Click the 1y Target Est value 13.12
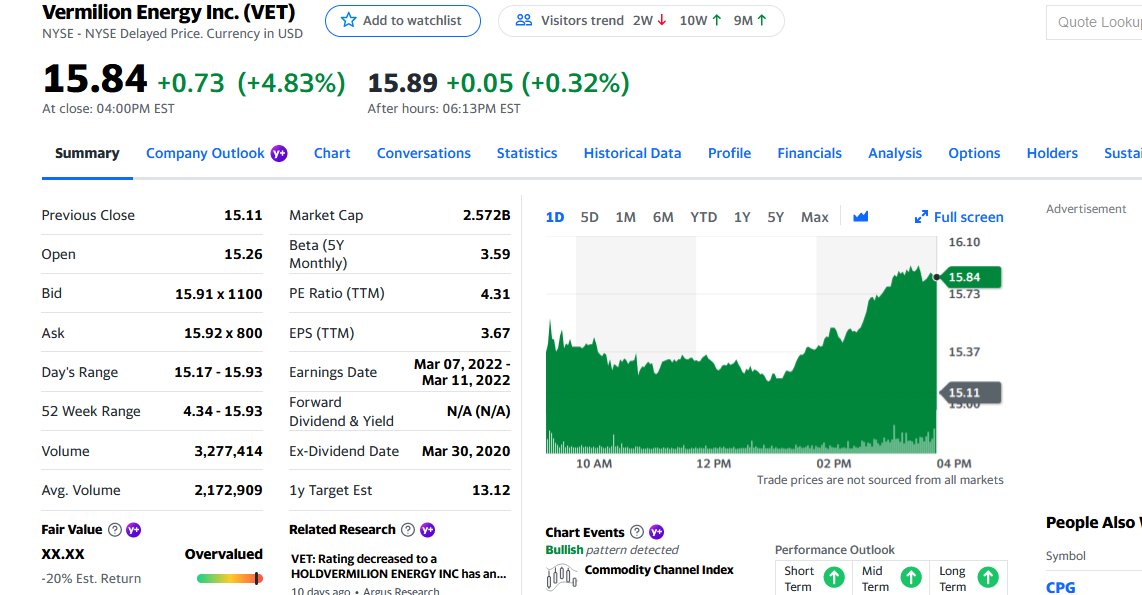The height and width of the screenshot is (595, 1142). [491, 490]
